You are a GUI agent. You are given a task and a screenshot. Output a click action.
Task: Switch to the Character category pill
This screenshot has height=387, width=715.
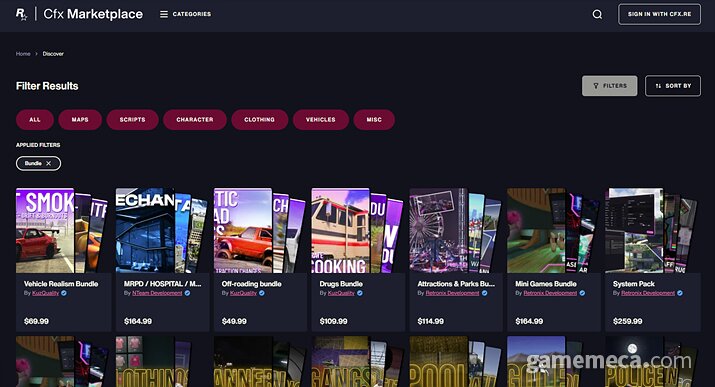(x=195, y=119)
